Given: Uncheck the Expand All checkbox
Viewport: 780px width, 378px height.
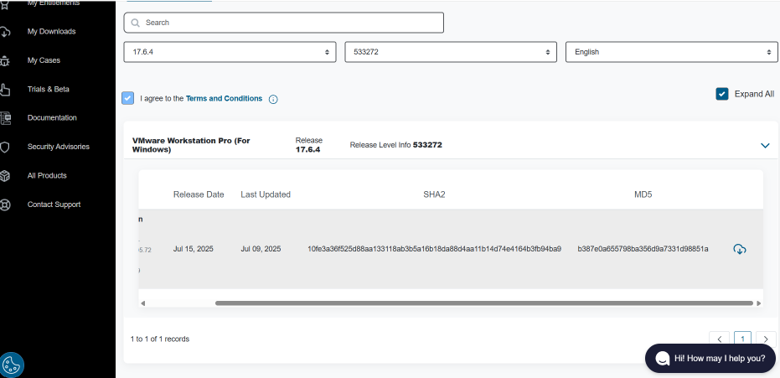Looking at the screenshot, I should coord(722,94).
